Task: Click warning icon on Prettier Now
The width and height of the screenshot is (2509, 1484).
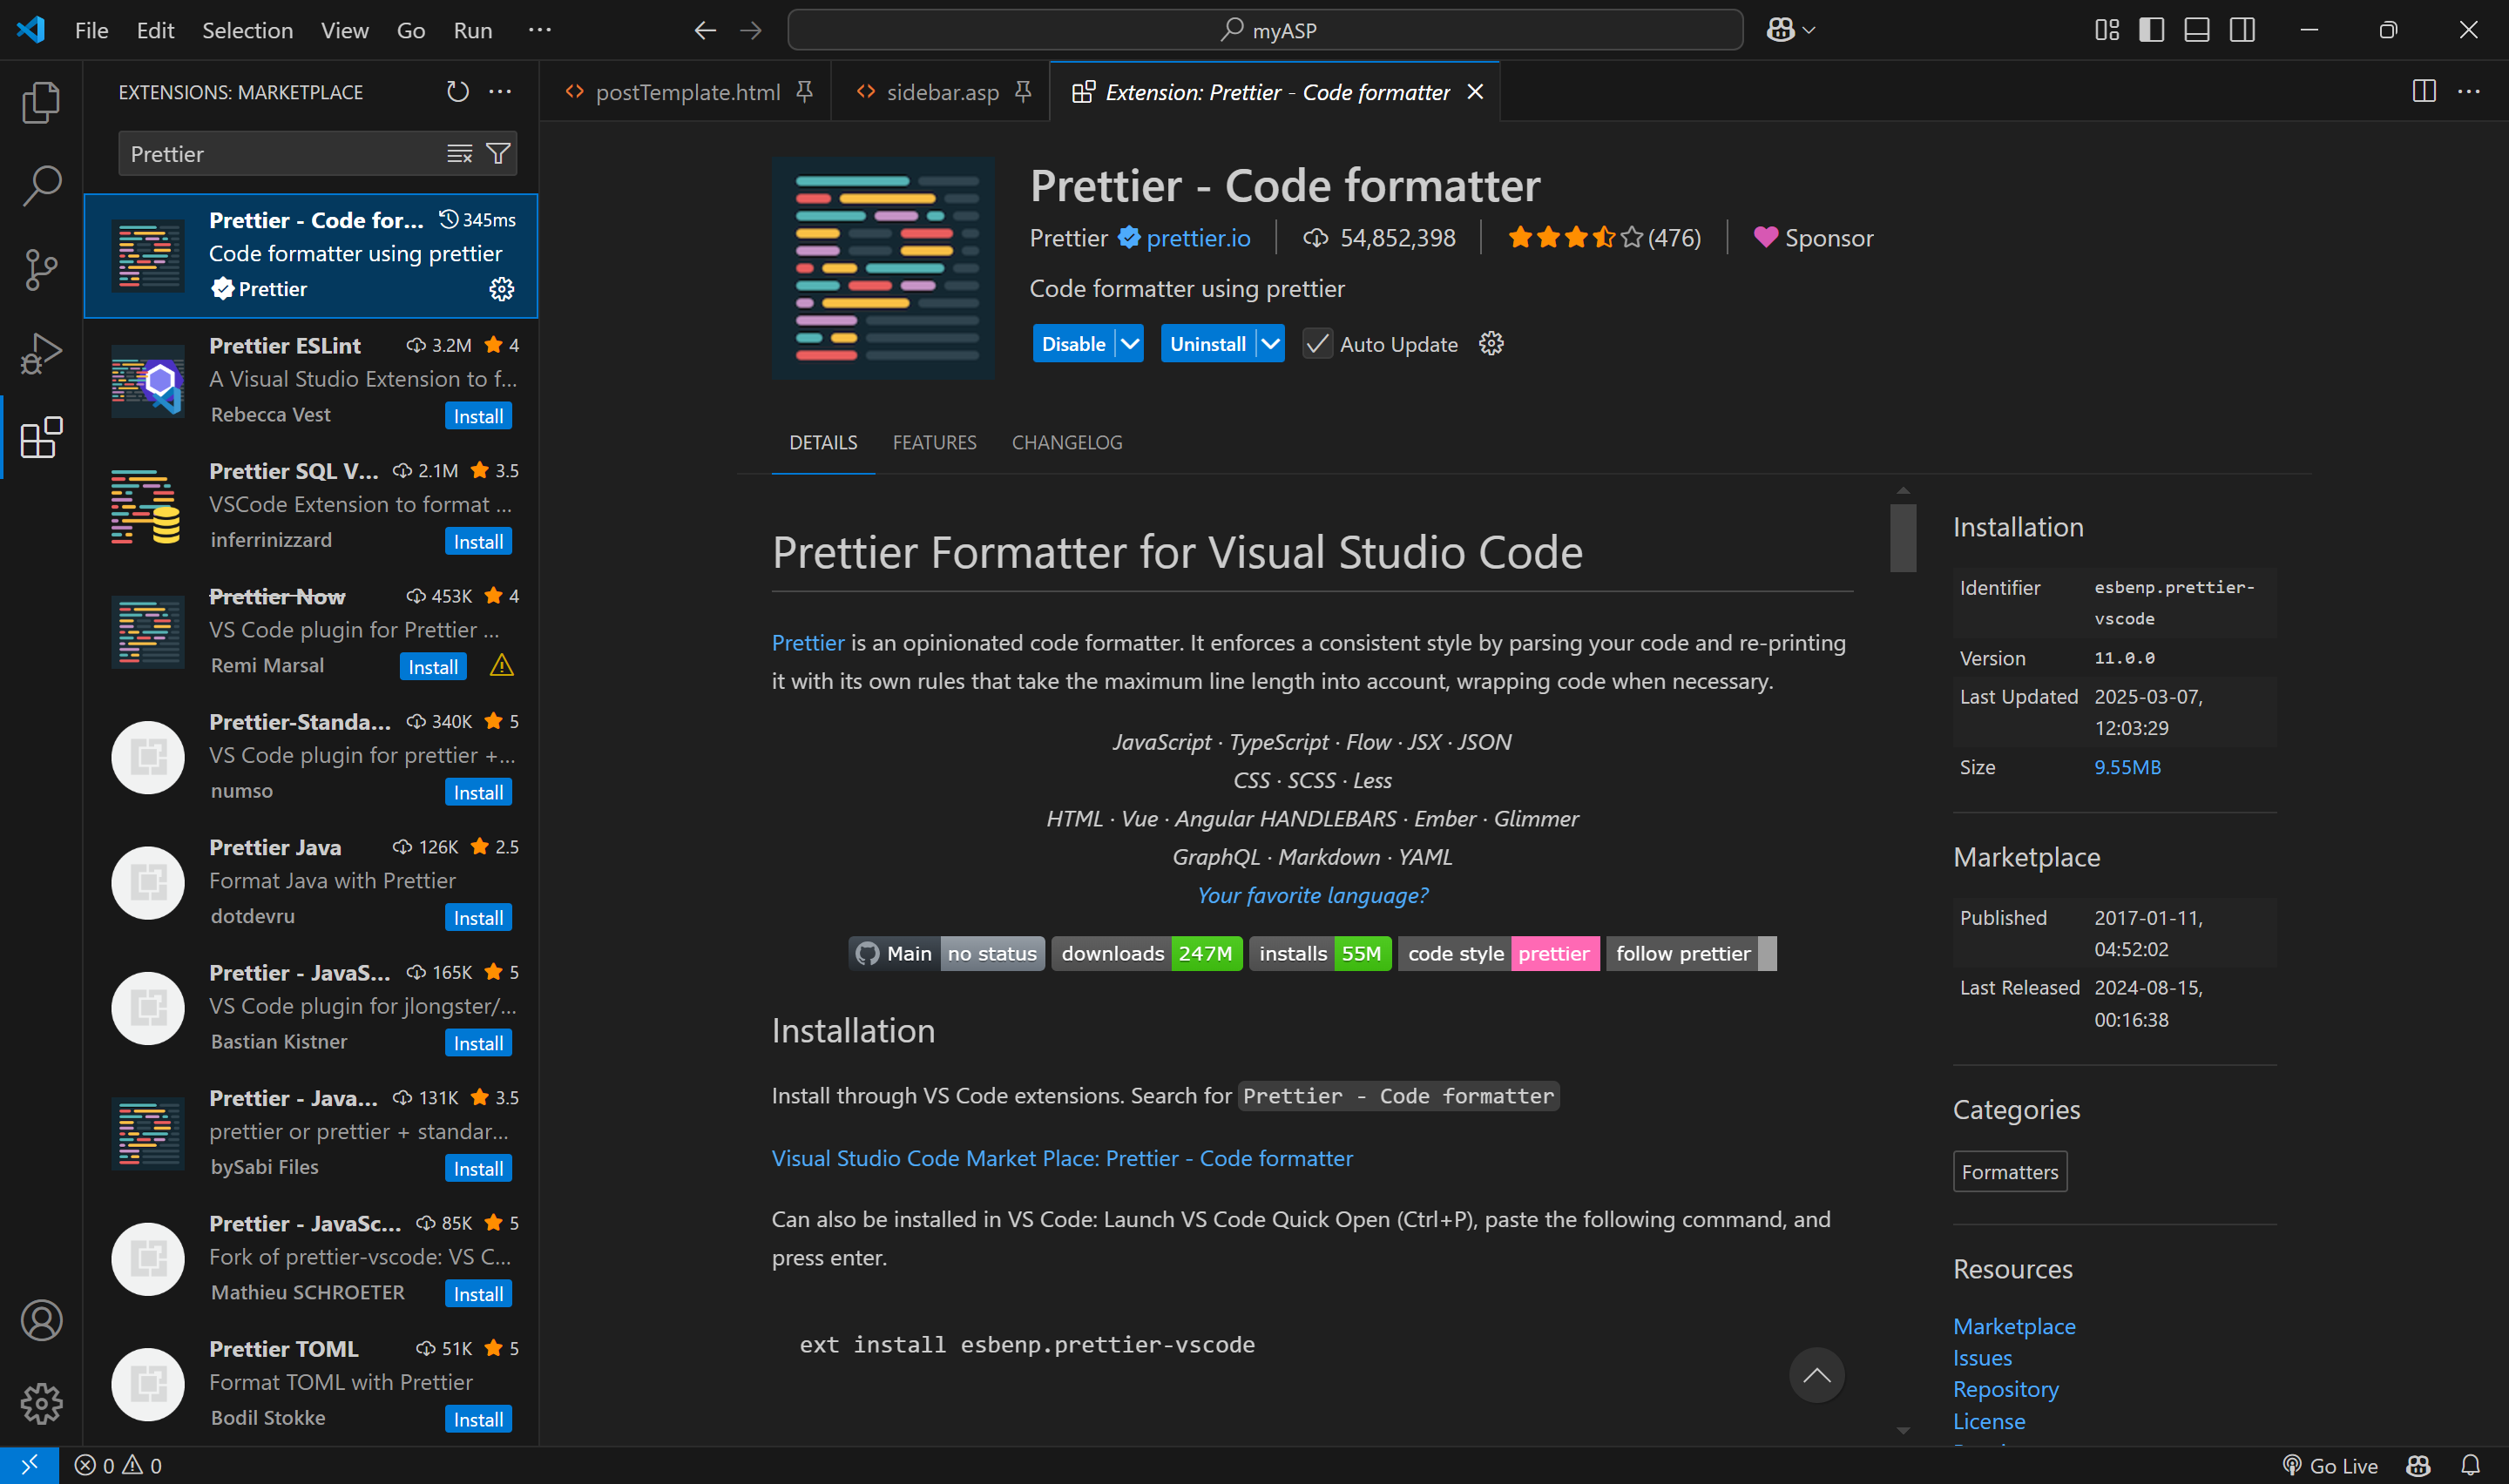Action: click(501, 665)
